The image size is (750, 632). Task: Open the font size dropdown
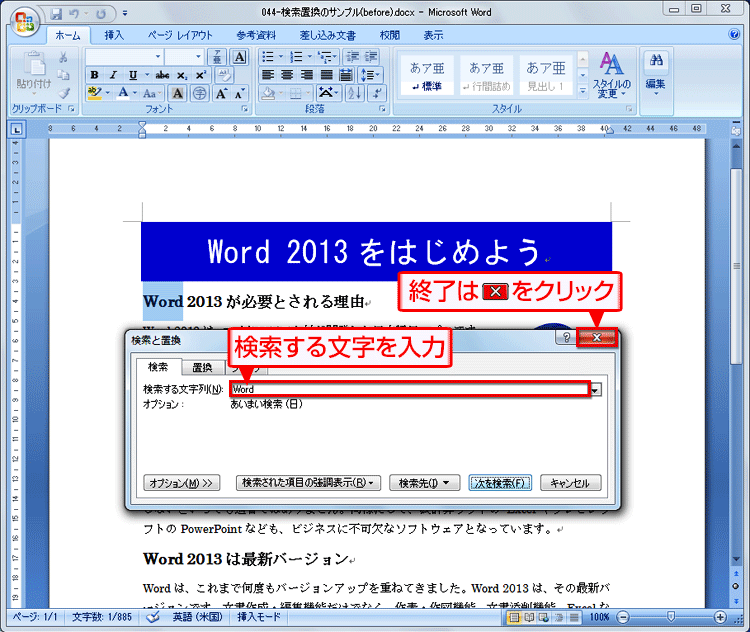click(x=199, y=57)
